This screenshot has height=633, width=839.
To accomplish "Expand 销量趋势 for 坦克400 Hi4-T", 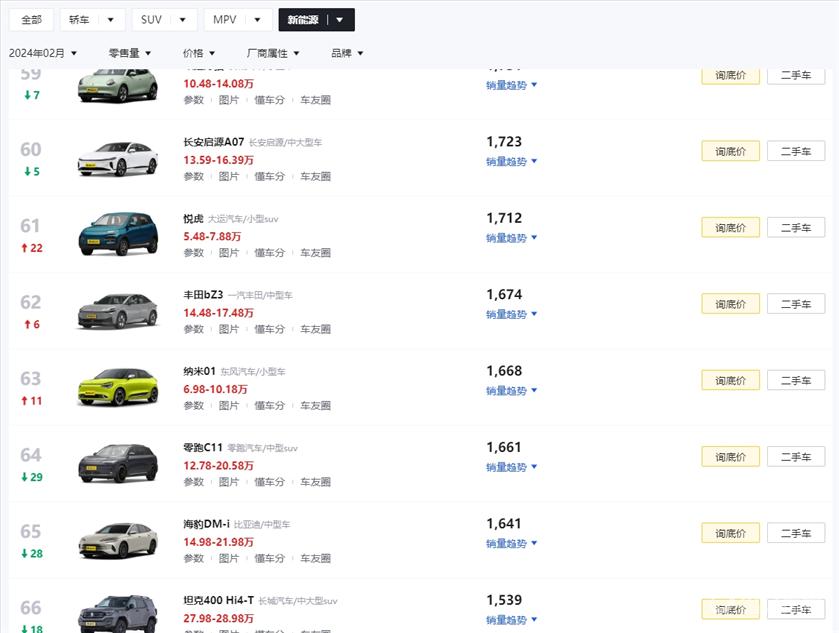I will coord(511,620).
